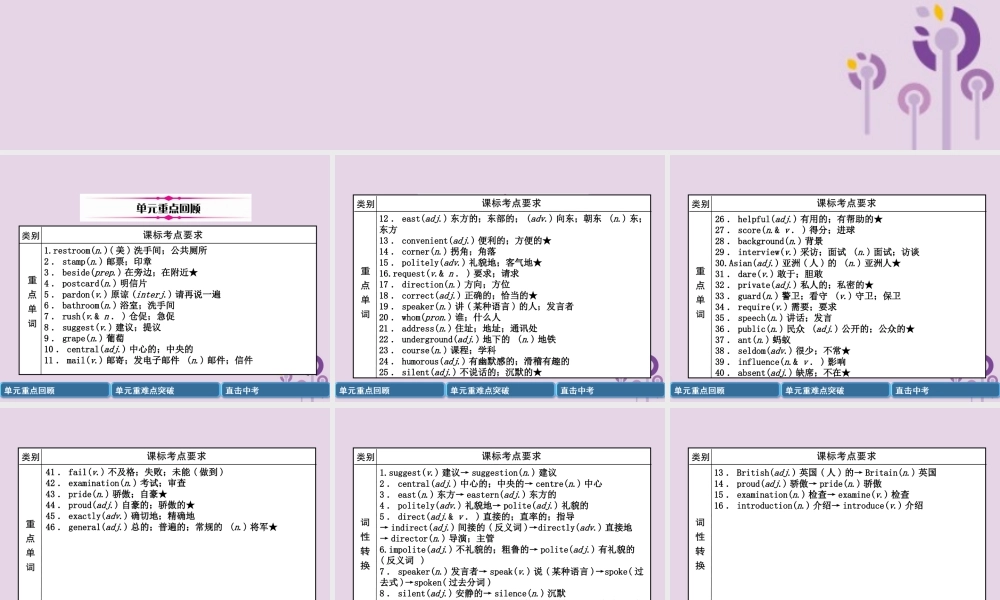Open the 词性转换 slide starting with suggest→suggestion
This screenshot has height=600, width=1000.
(499, 504)
